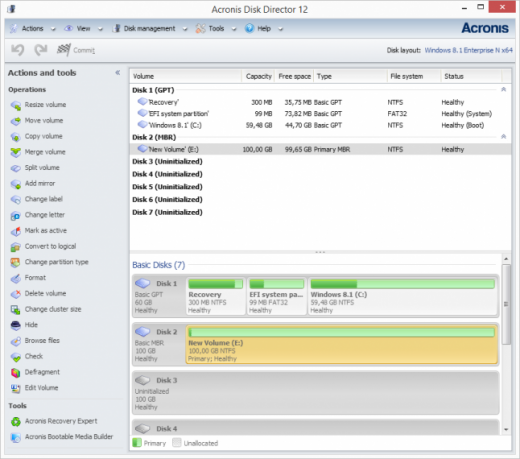This screenshot has height=459, width=520.
Task: Click the Check volume icon
Action: point(16,357)
